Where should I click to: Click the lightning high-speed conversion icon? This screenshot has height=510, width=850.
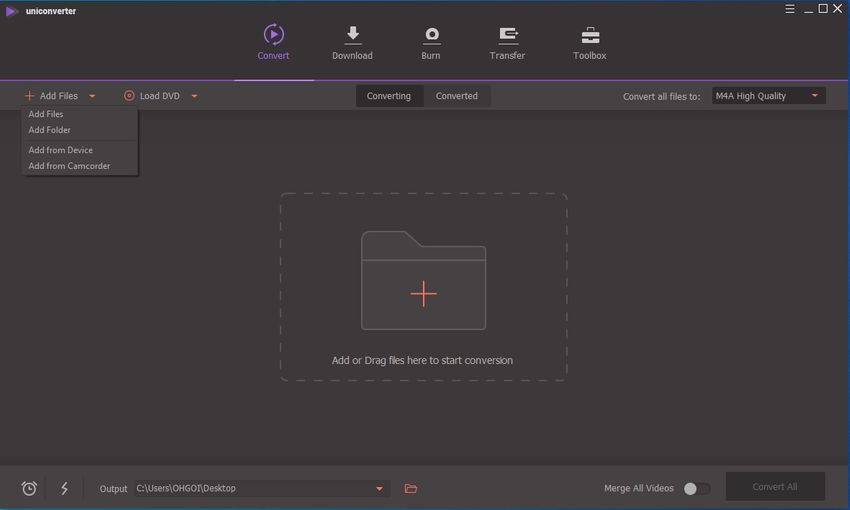65,488
